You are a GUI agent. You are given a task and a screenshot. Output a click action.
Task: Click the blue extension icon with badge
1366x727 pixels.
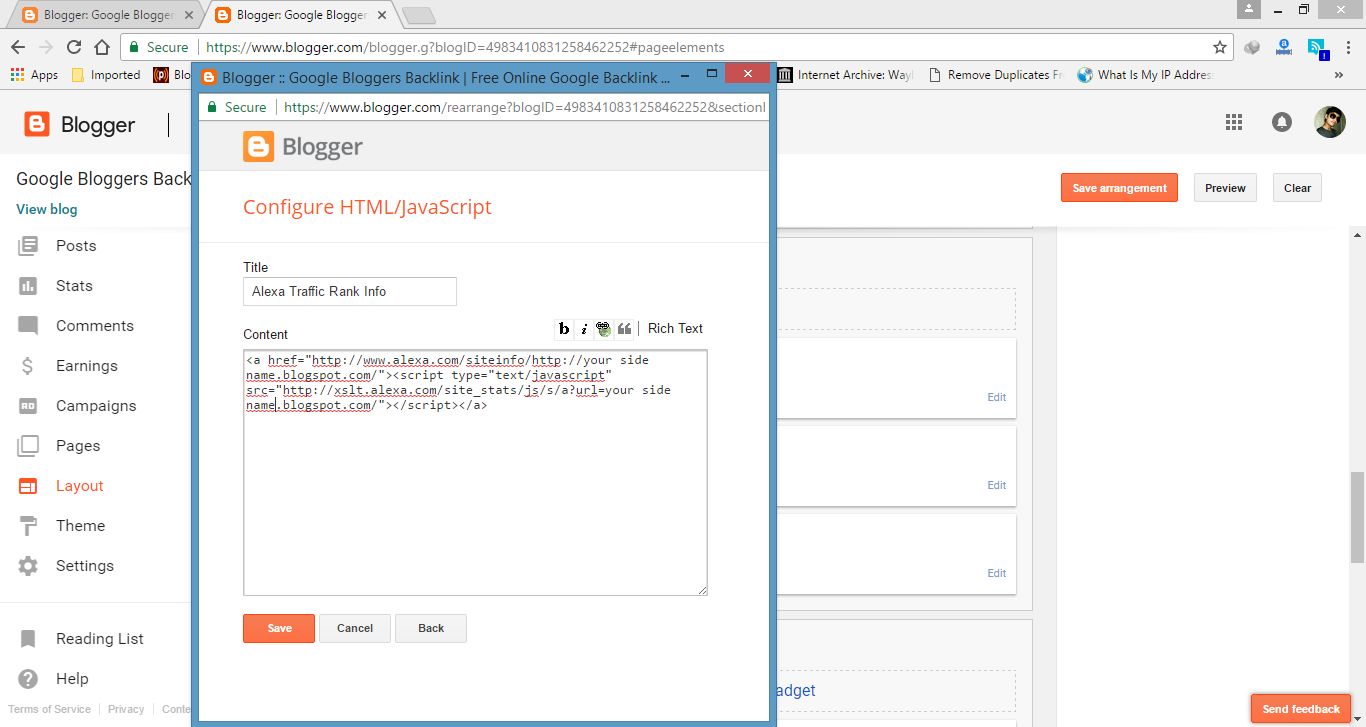coord(1317,47)
